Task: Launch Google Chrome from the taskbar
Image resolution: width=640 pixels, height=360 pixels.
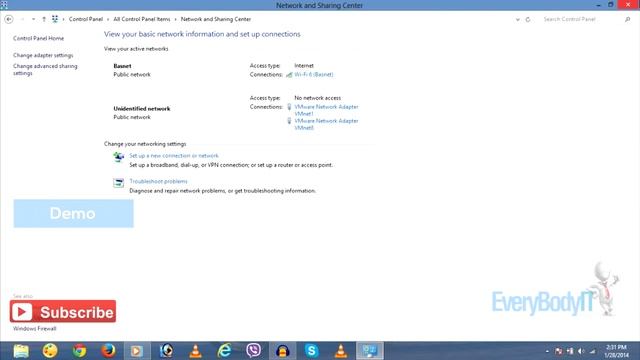Action: (79, 351)
